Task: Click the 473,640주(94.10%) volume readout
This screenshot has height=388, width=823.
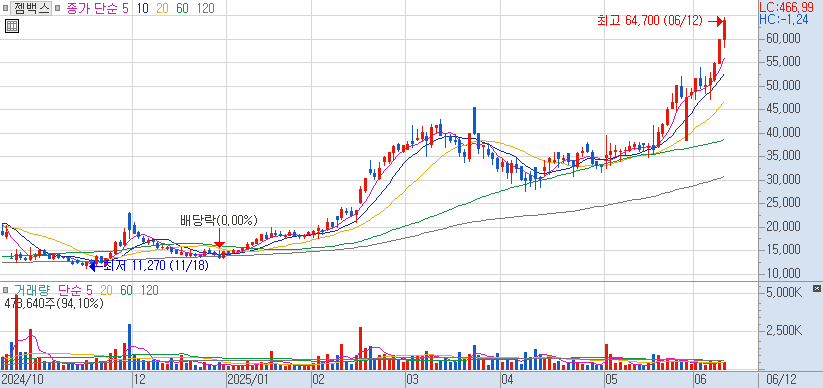Action: pyautogui.click(x=54, y=303)
